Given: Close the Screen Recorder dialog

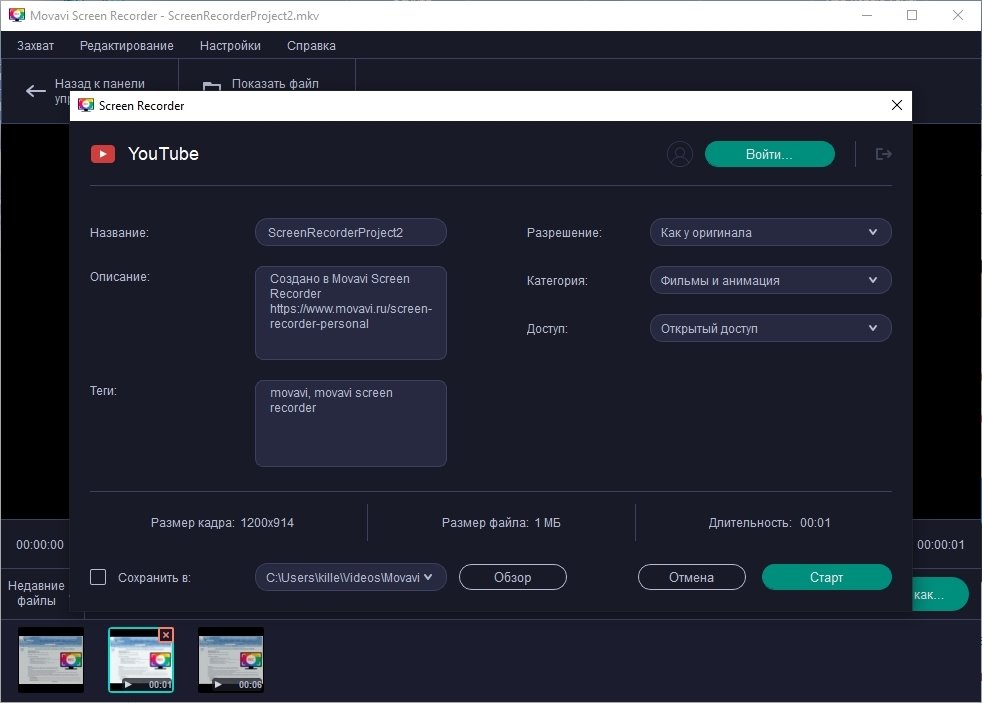Looking at the screenshot, I should [896, 105].
